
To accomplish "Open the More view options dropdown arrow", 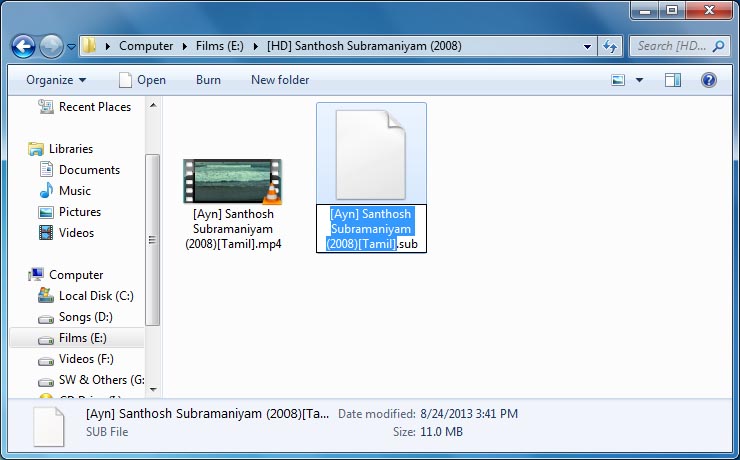I will pyautogui.click(x=639, y=80).
